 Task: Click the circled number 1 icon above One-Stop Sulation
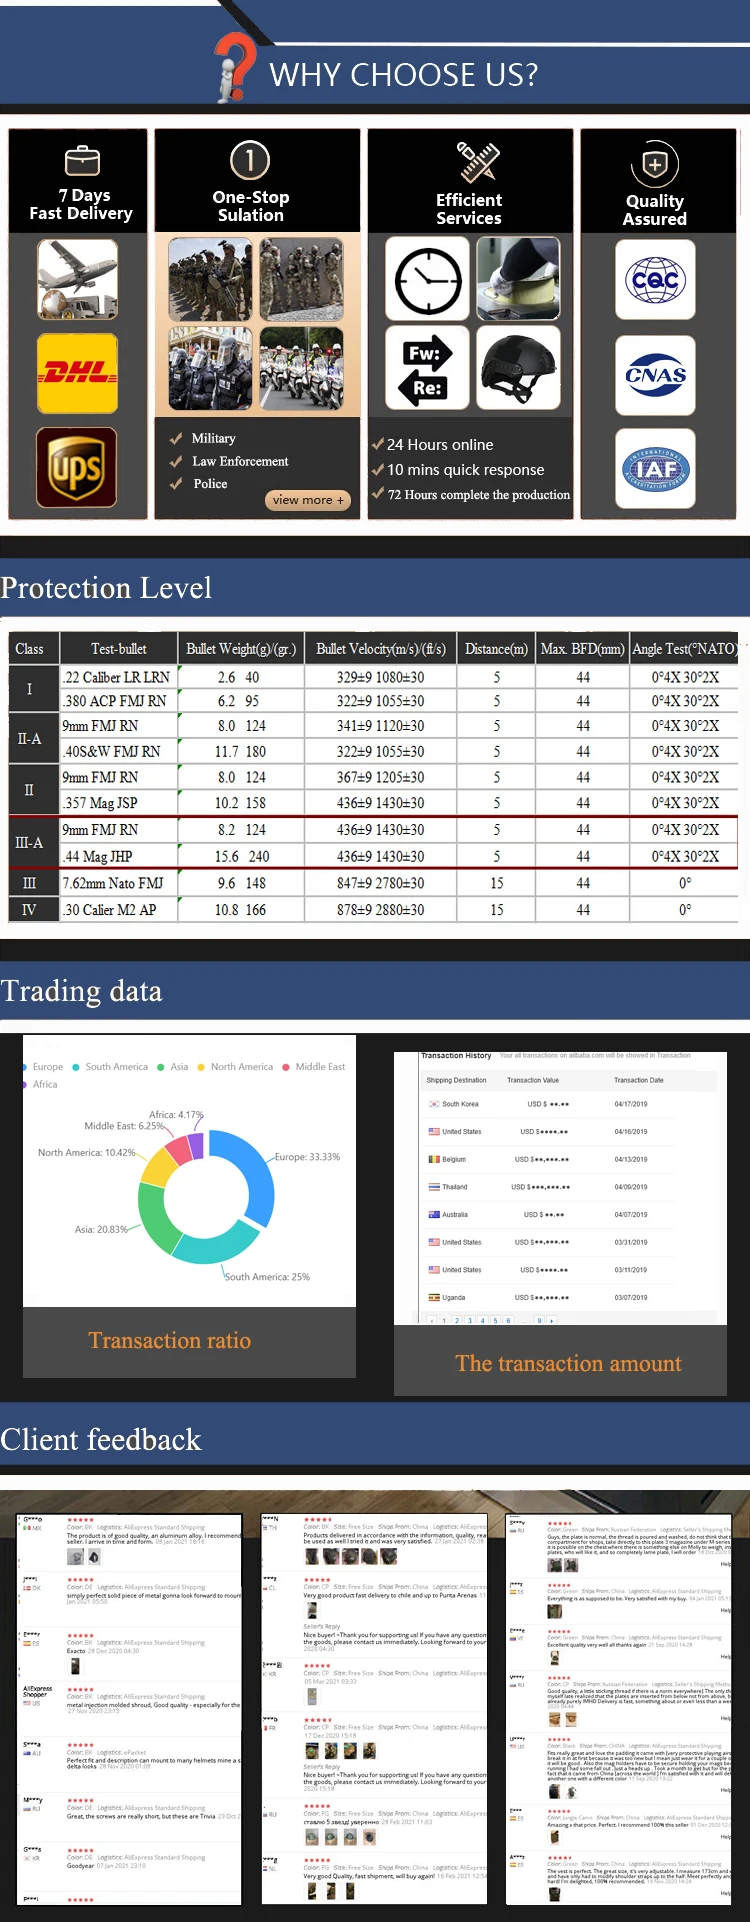[x=250, y=160]
